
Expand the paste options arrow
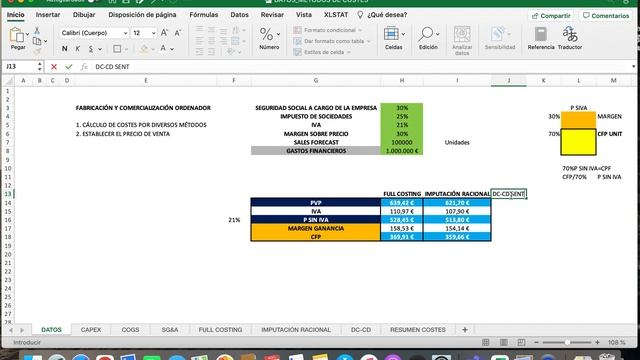point(27,34)
